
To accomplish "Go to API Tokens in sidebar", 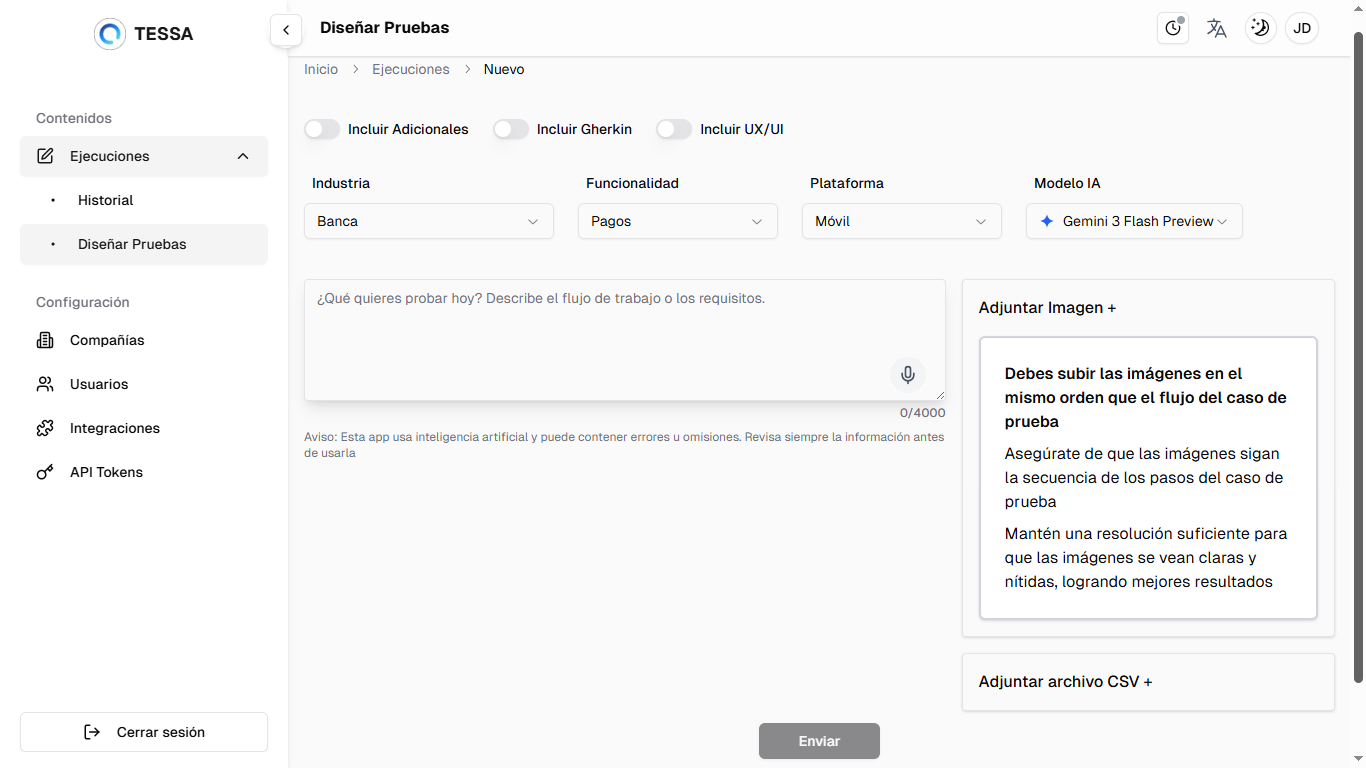I will pyautogui.click(x=106, y=472).
